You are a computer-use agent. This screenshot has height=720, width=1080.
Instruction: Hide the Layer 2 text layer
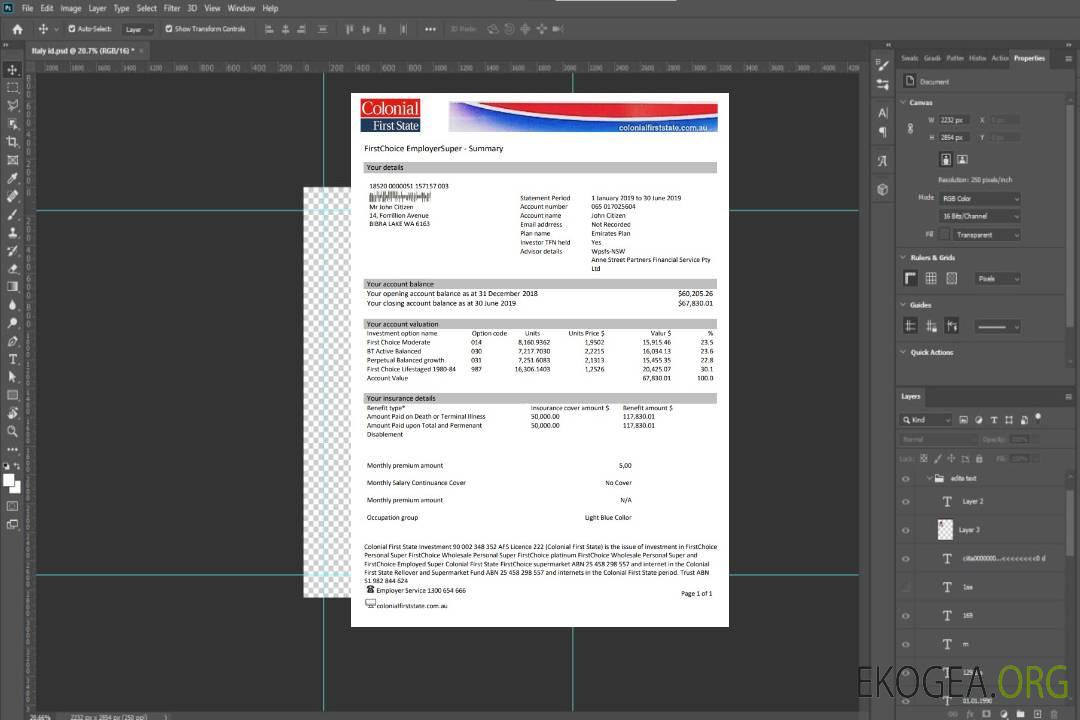tap(906, 502)
